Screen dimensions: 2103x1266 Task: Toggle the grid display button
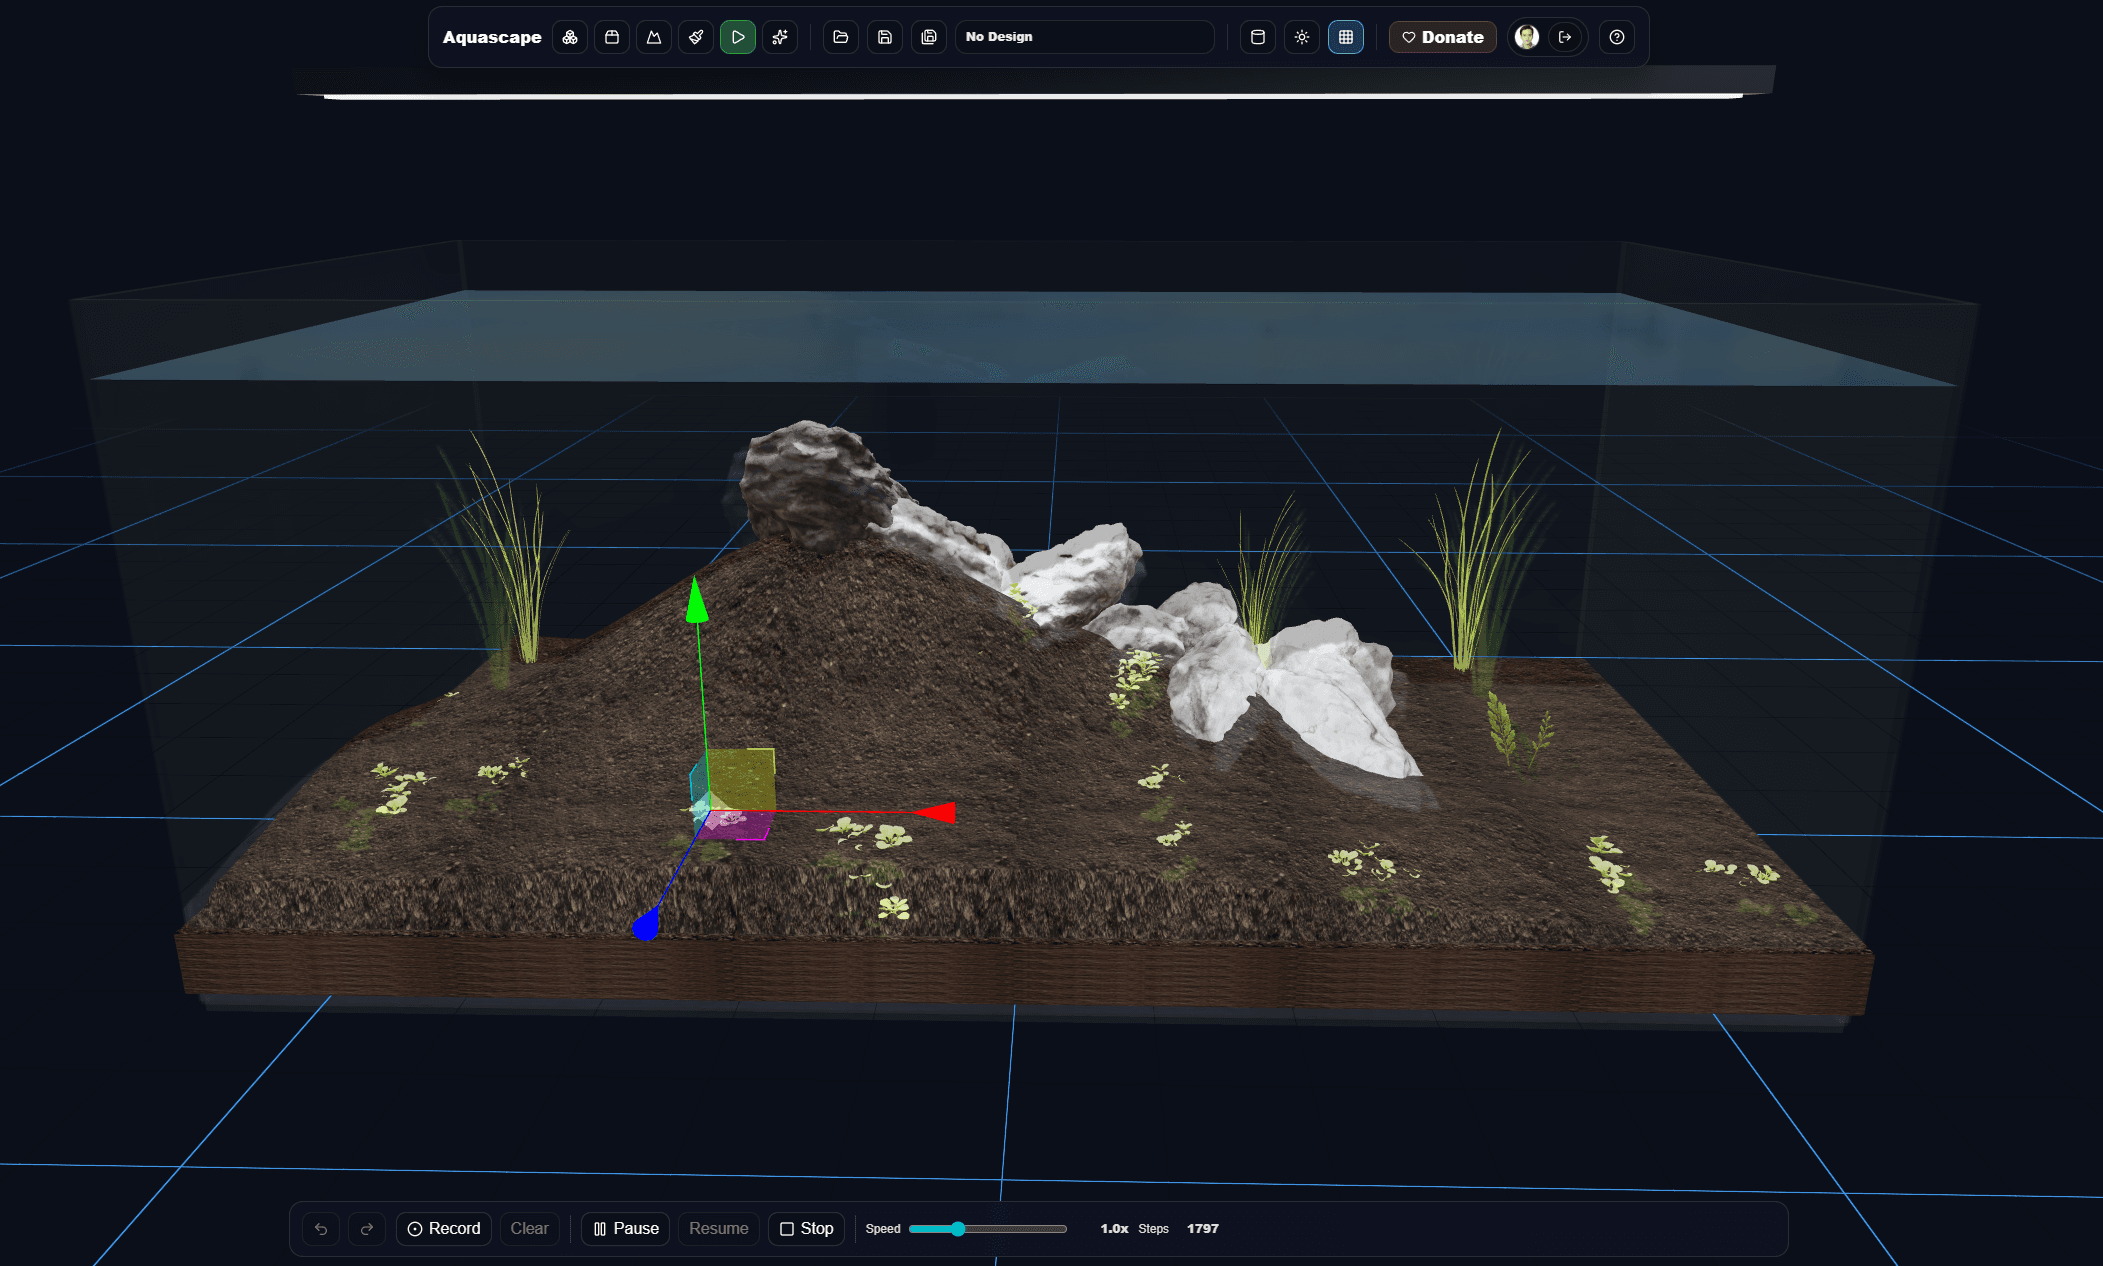click(x=1346, y=37)
